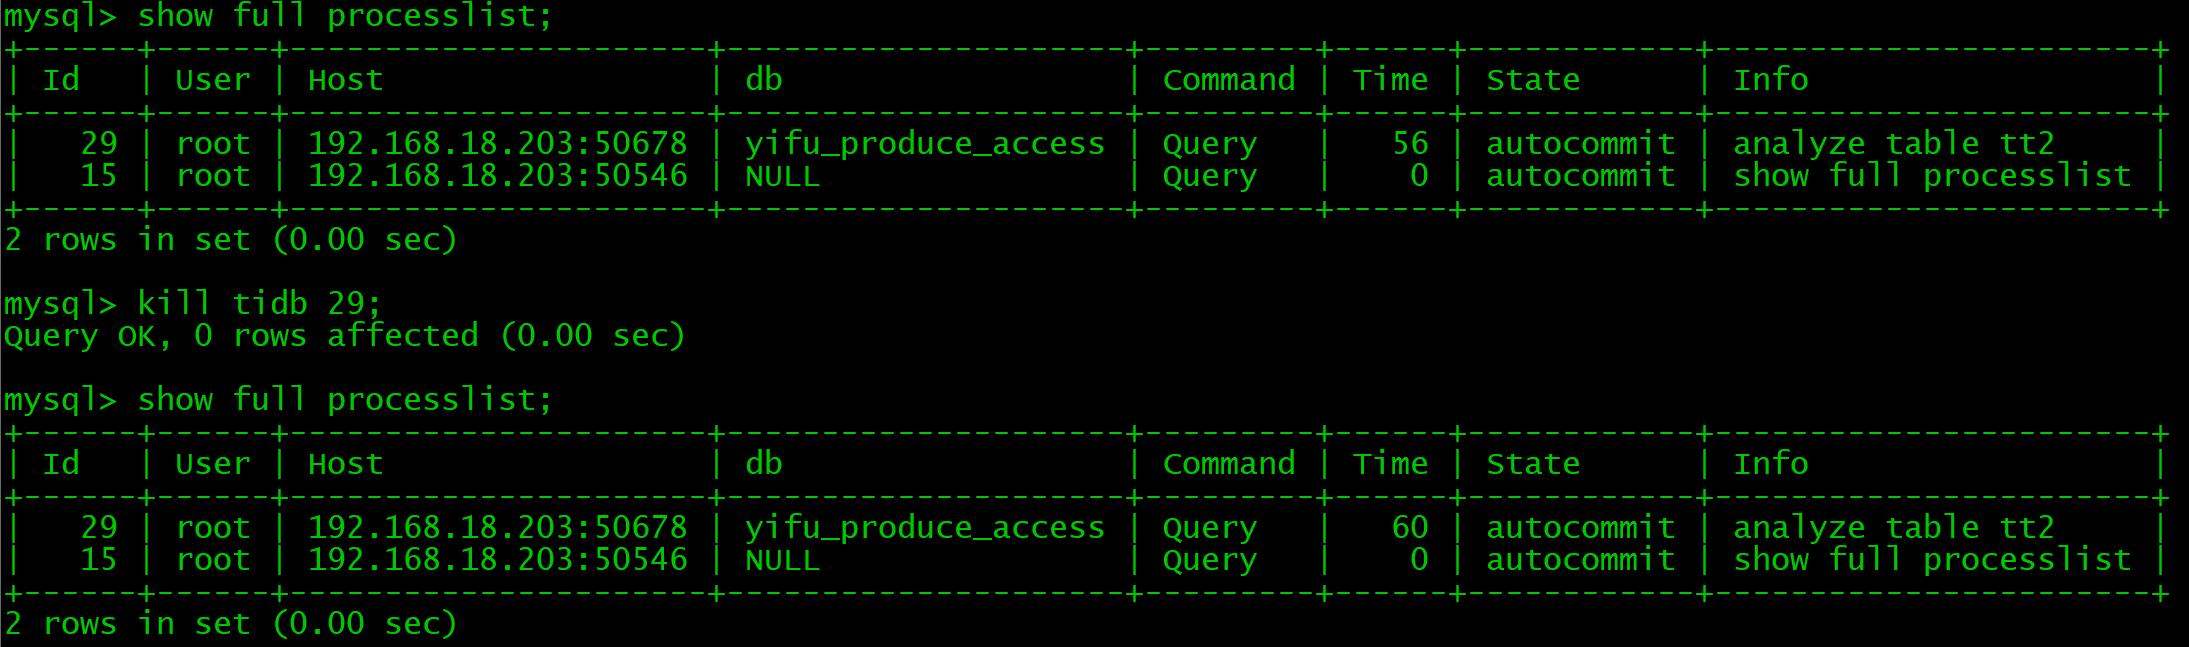Click 'yifu_produce_access' in the first table

tap(925, 144)
